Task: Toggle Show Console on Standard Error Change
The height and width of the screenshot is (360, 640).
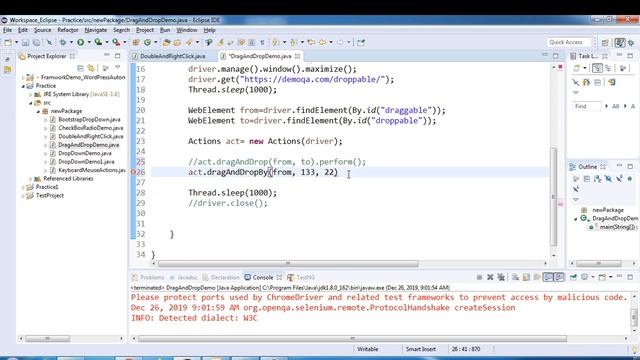Action: (x=559, y=277)
